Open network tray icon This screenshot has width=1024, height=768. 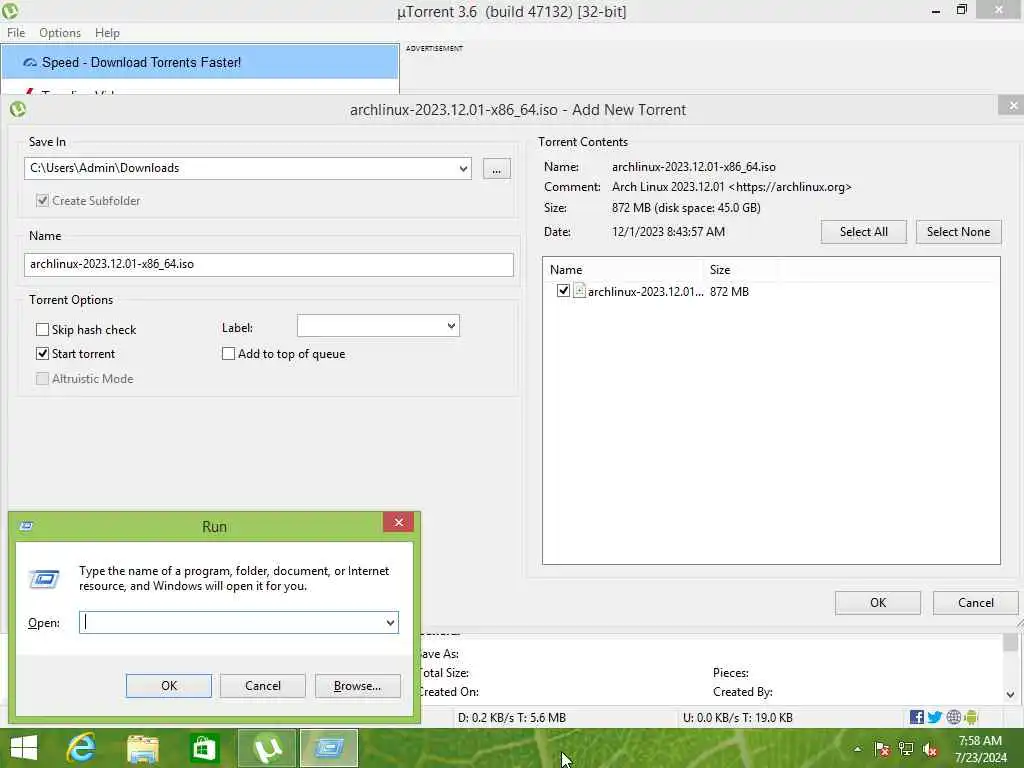[x=906, y=749]
